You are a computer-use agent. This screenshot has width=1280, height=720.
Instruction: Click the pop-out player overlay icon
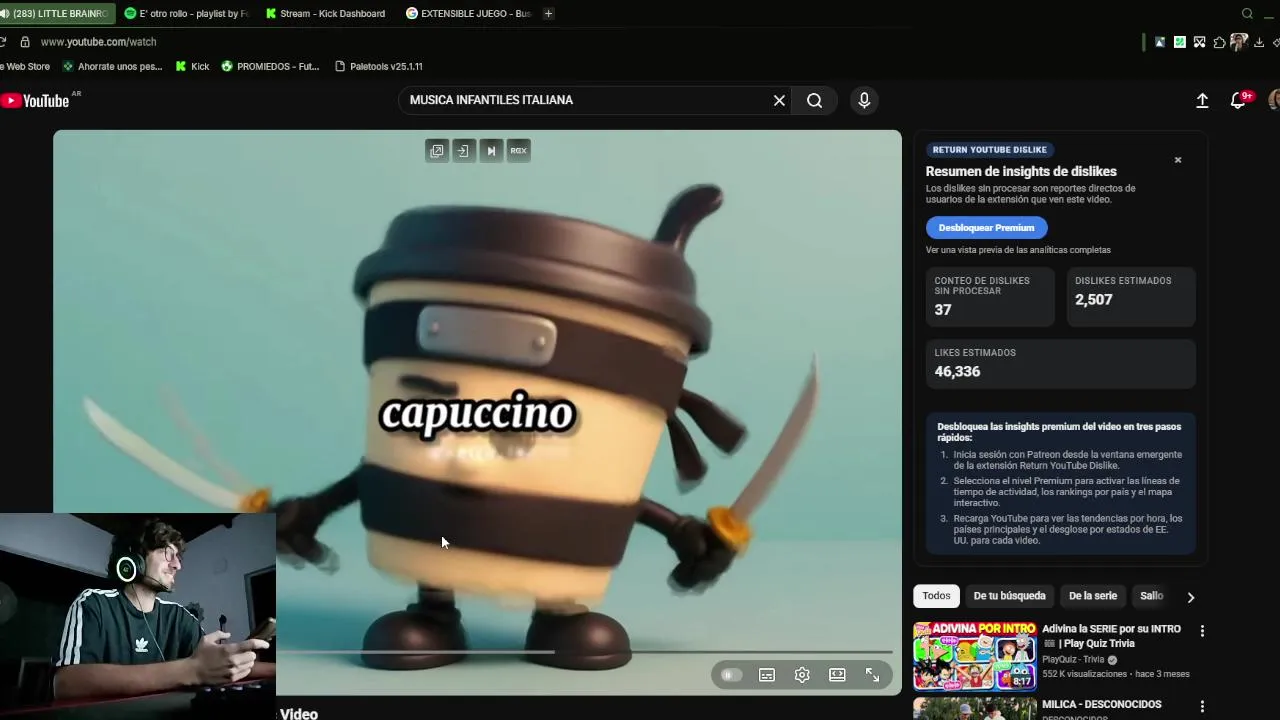tap(437, 151)
